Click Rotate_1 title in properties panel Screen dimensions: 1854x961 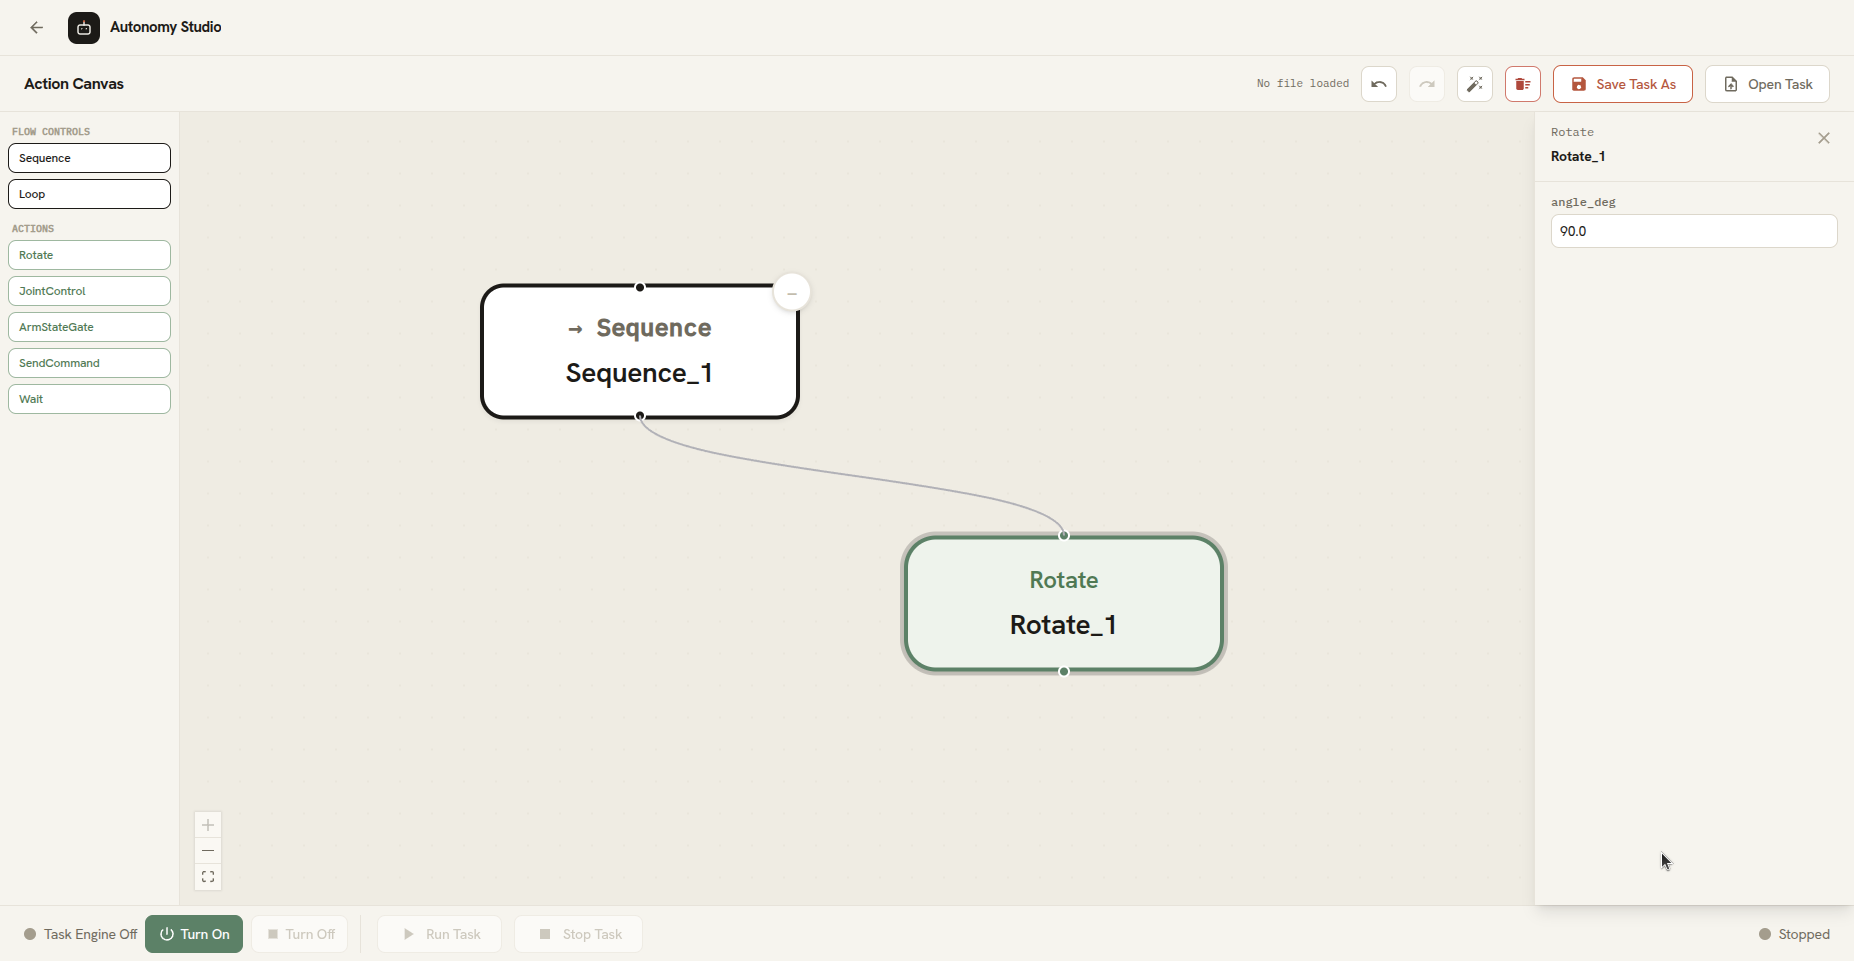click(x=1578, y=156)
